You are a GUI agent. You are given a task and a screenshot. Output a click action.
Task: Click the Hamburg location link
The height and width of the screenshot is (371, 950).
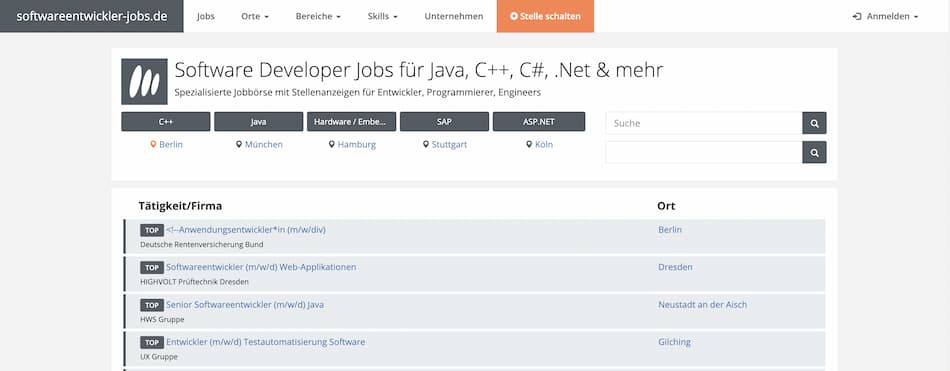coord(357,144)
